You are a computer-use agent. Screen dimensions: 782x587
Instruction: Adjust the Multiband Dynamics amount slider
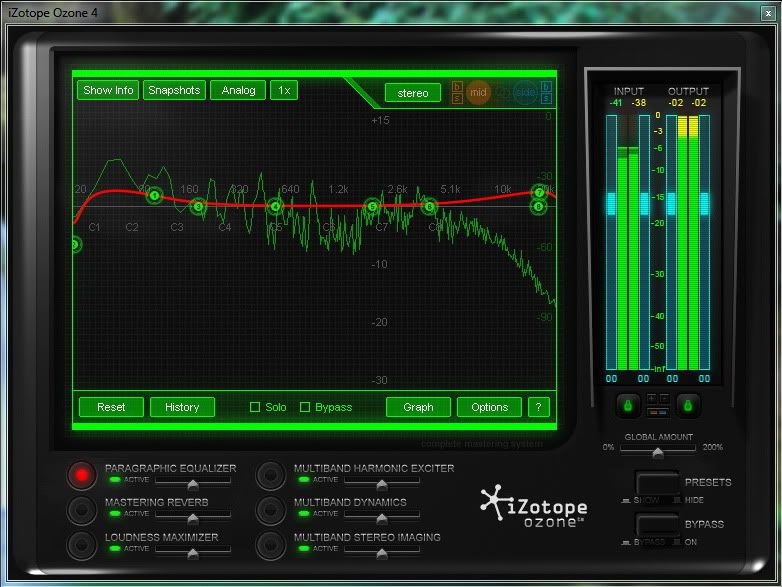click(382, 519)
